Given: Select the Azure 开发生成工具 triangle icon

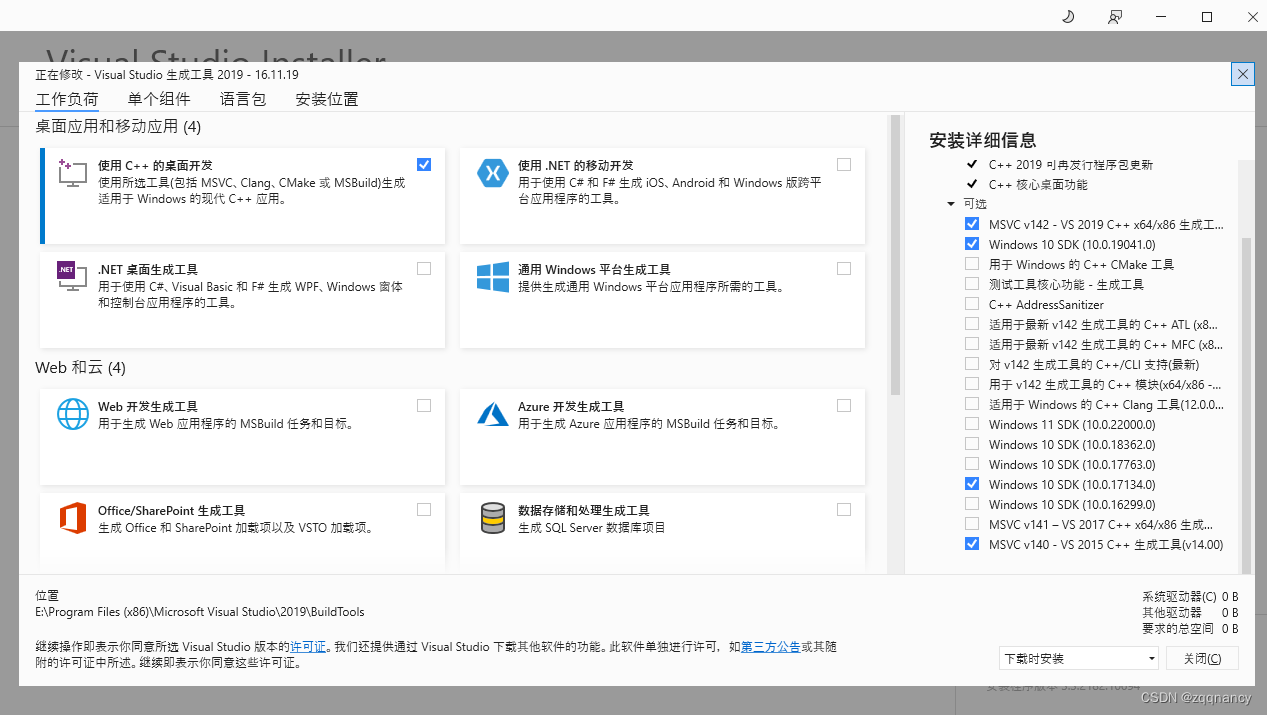Looking at the screenshot, I should point(492,414).
